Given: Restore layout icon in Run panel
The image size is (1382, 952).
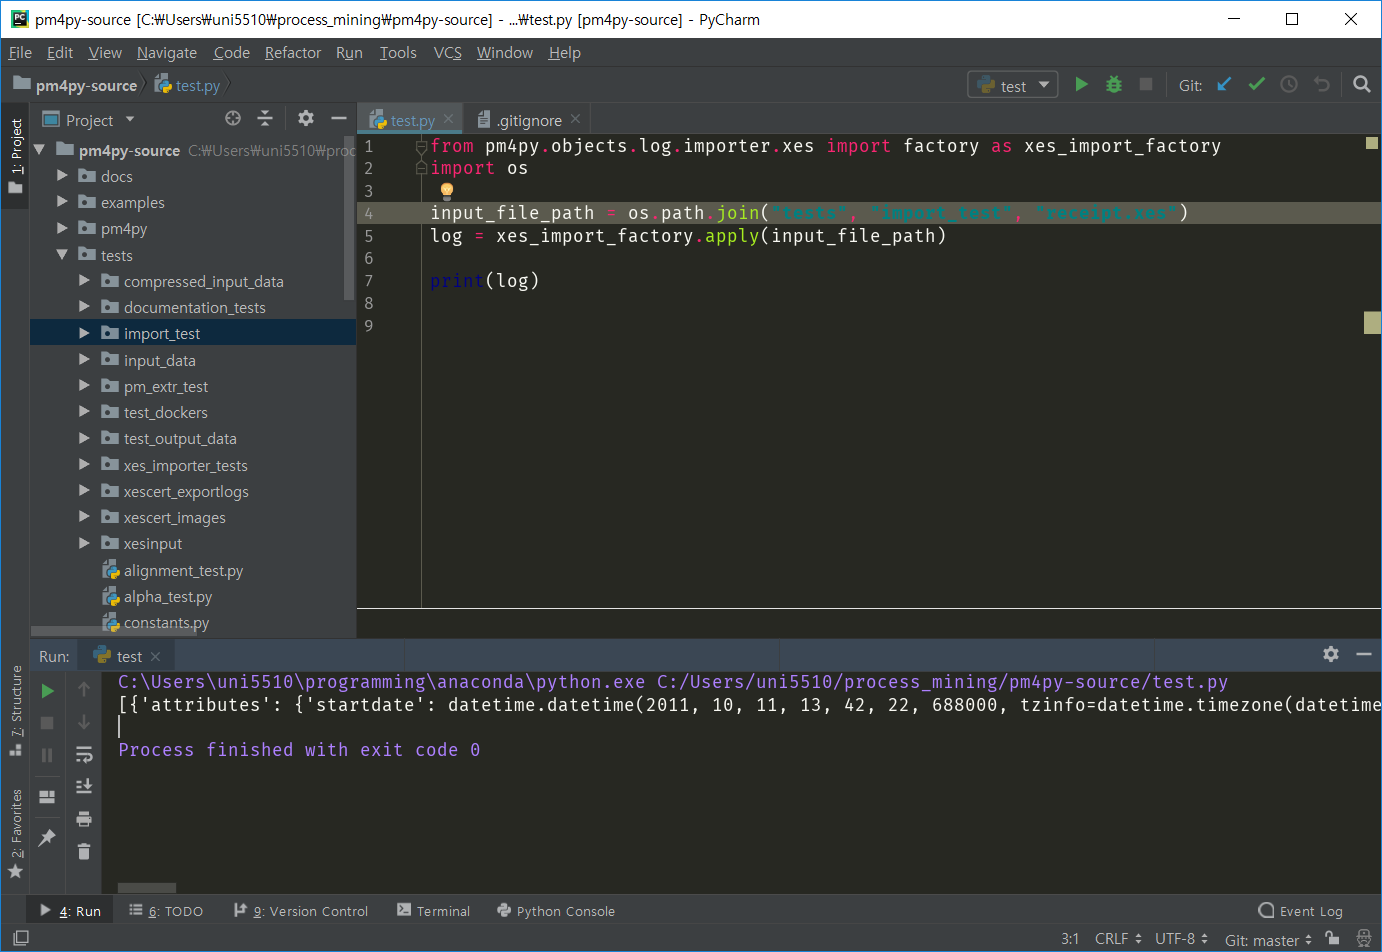Looking at the screenshot, I should click(x=47, y=797).
